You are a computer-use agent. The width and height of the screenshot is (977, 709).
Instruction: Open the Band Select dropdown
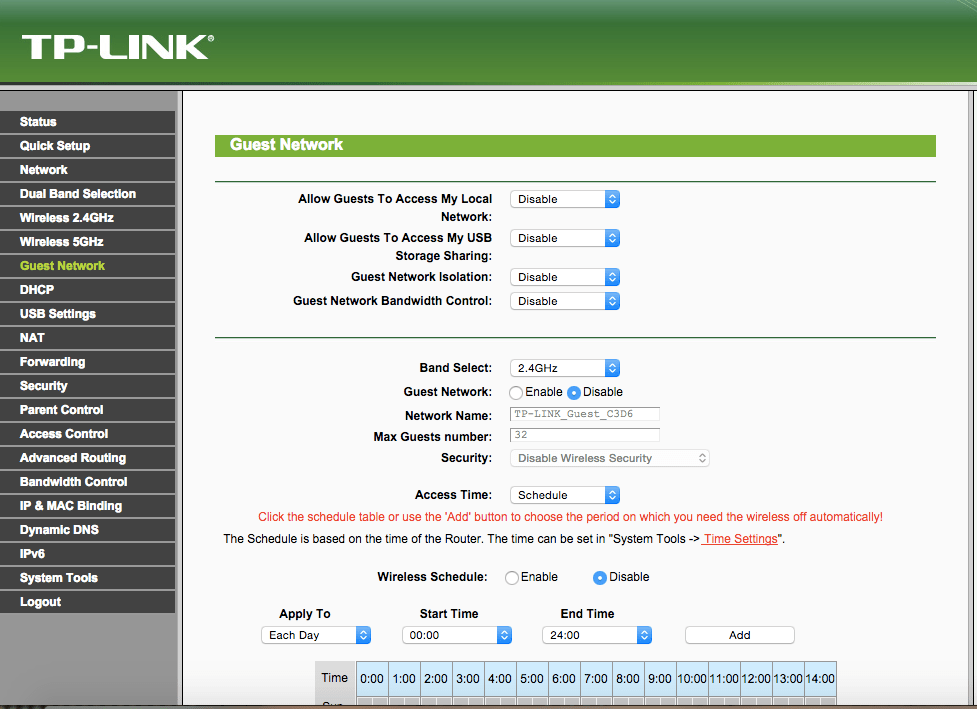[565, 368]
